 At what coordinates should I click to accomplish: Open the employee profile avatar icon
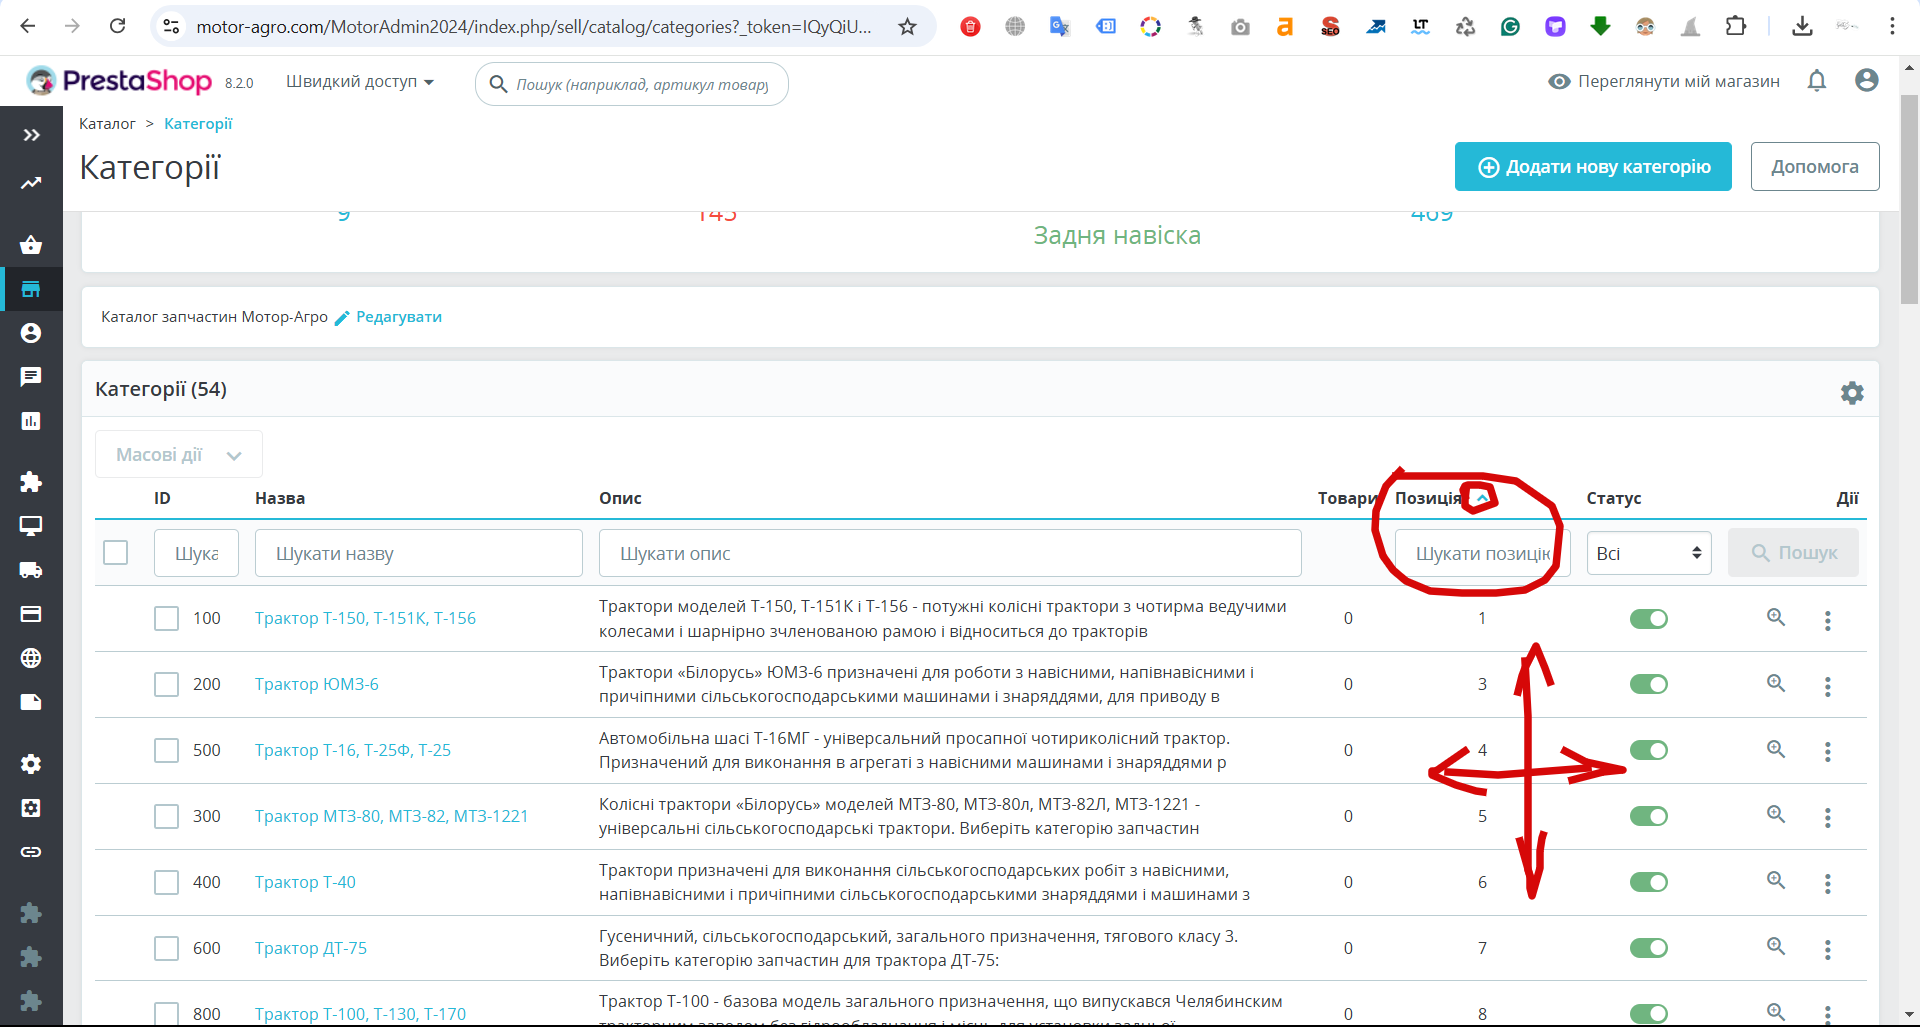tap(1866, 80)
